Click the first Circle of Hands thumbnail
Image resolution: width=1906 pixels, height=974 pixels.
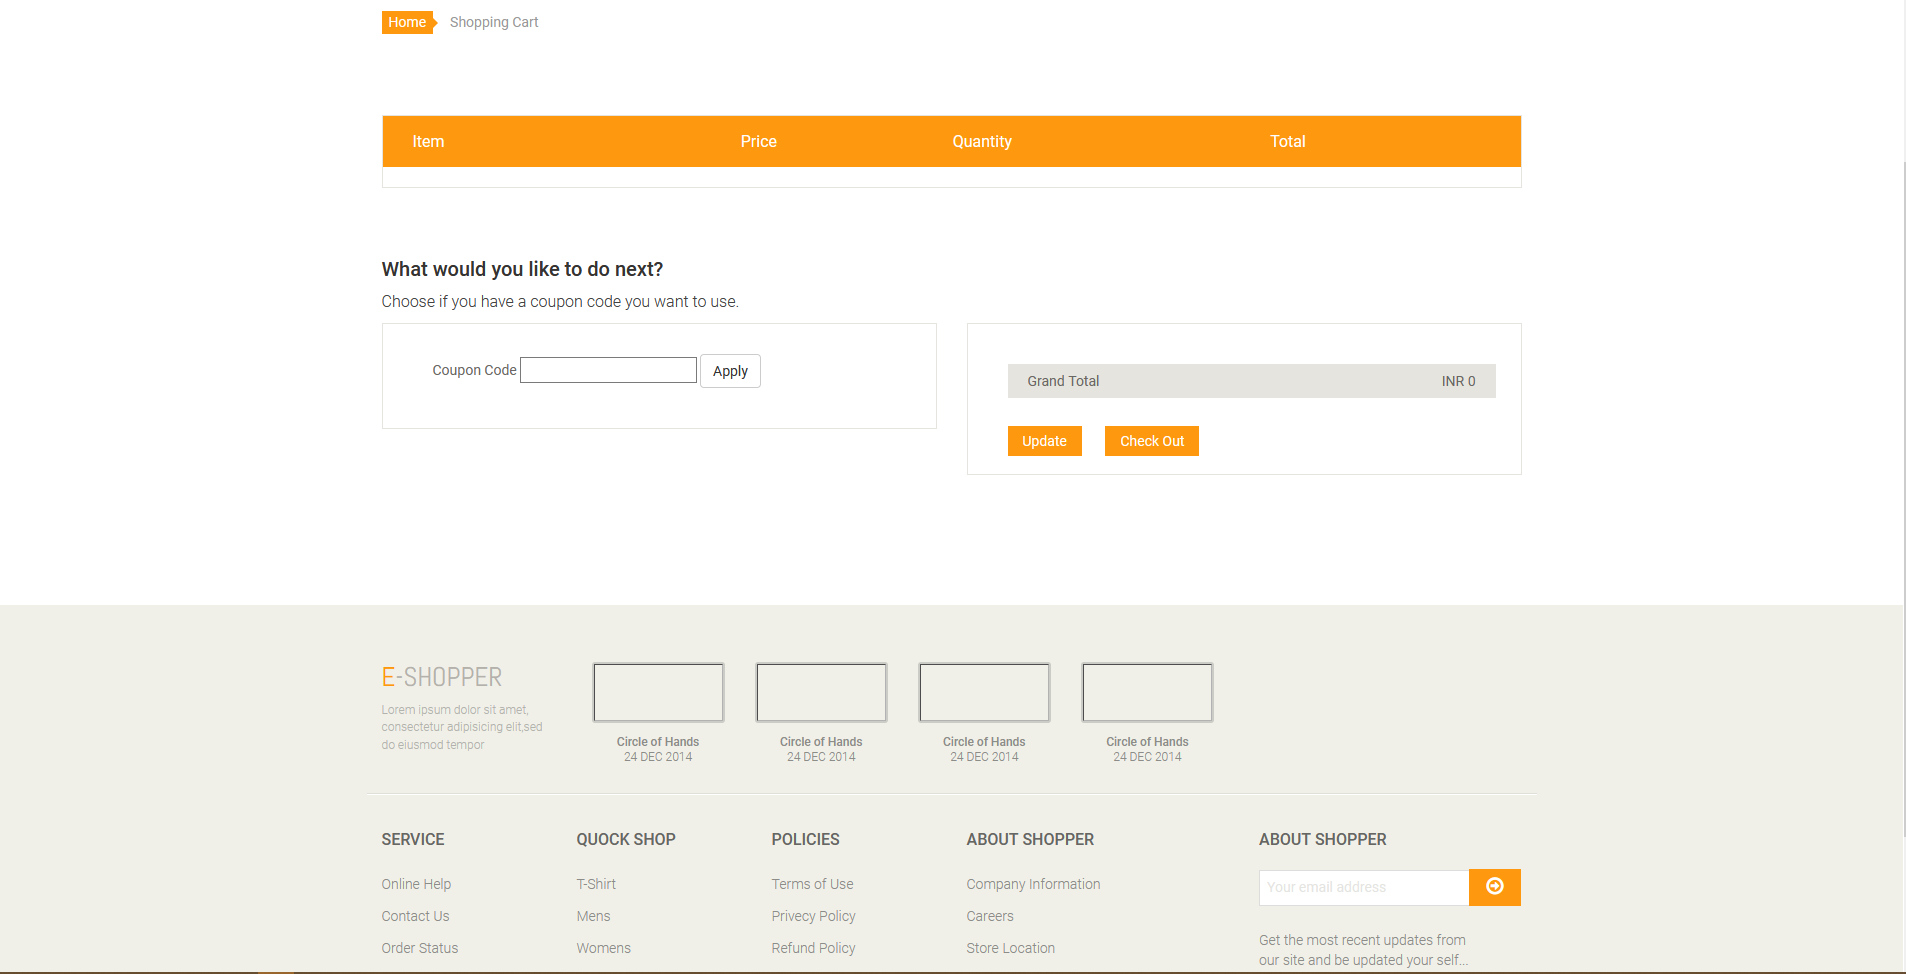pos(657,692)
